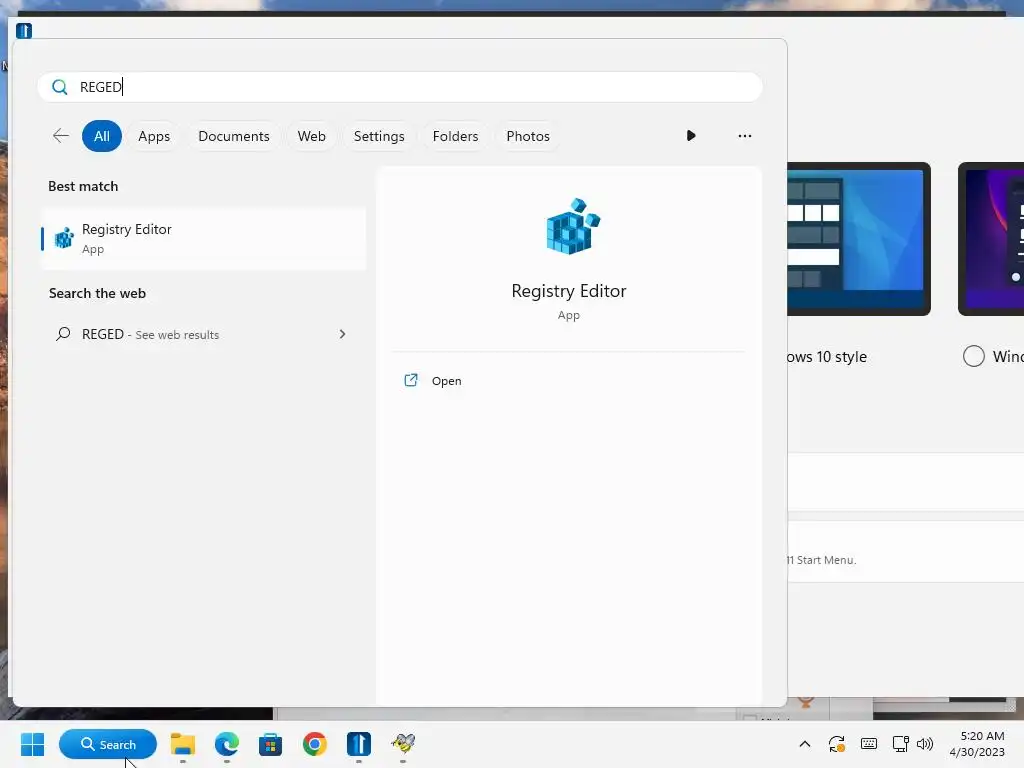Open the volume speaker tray icon
The image size is (1024, 768).
coord(925,744)
